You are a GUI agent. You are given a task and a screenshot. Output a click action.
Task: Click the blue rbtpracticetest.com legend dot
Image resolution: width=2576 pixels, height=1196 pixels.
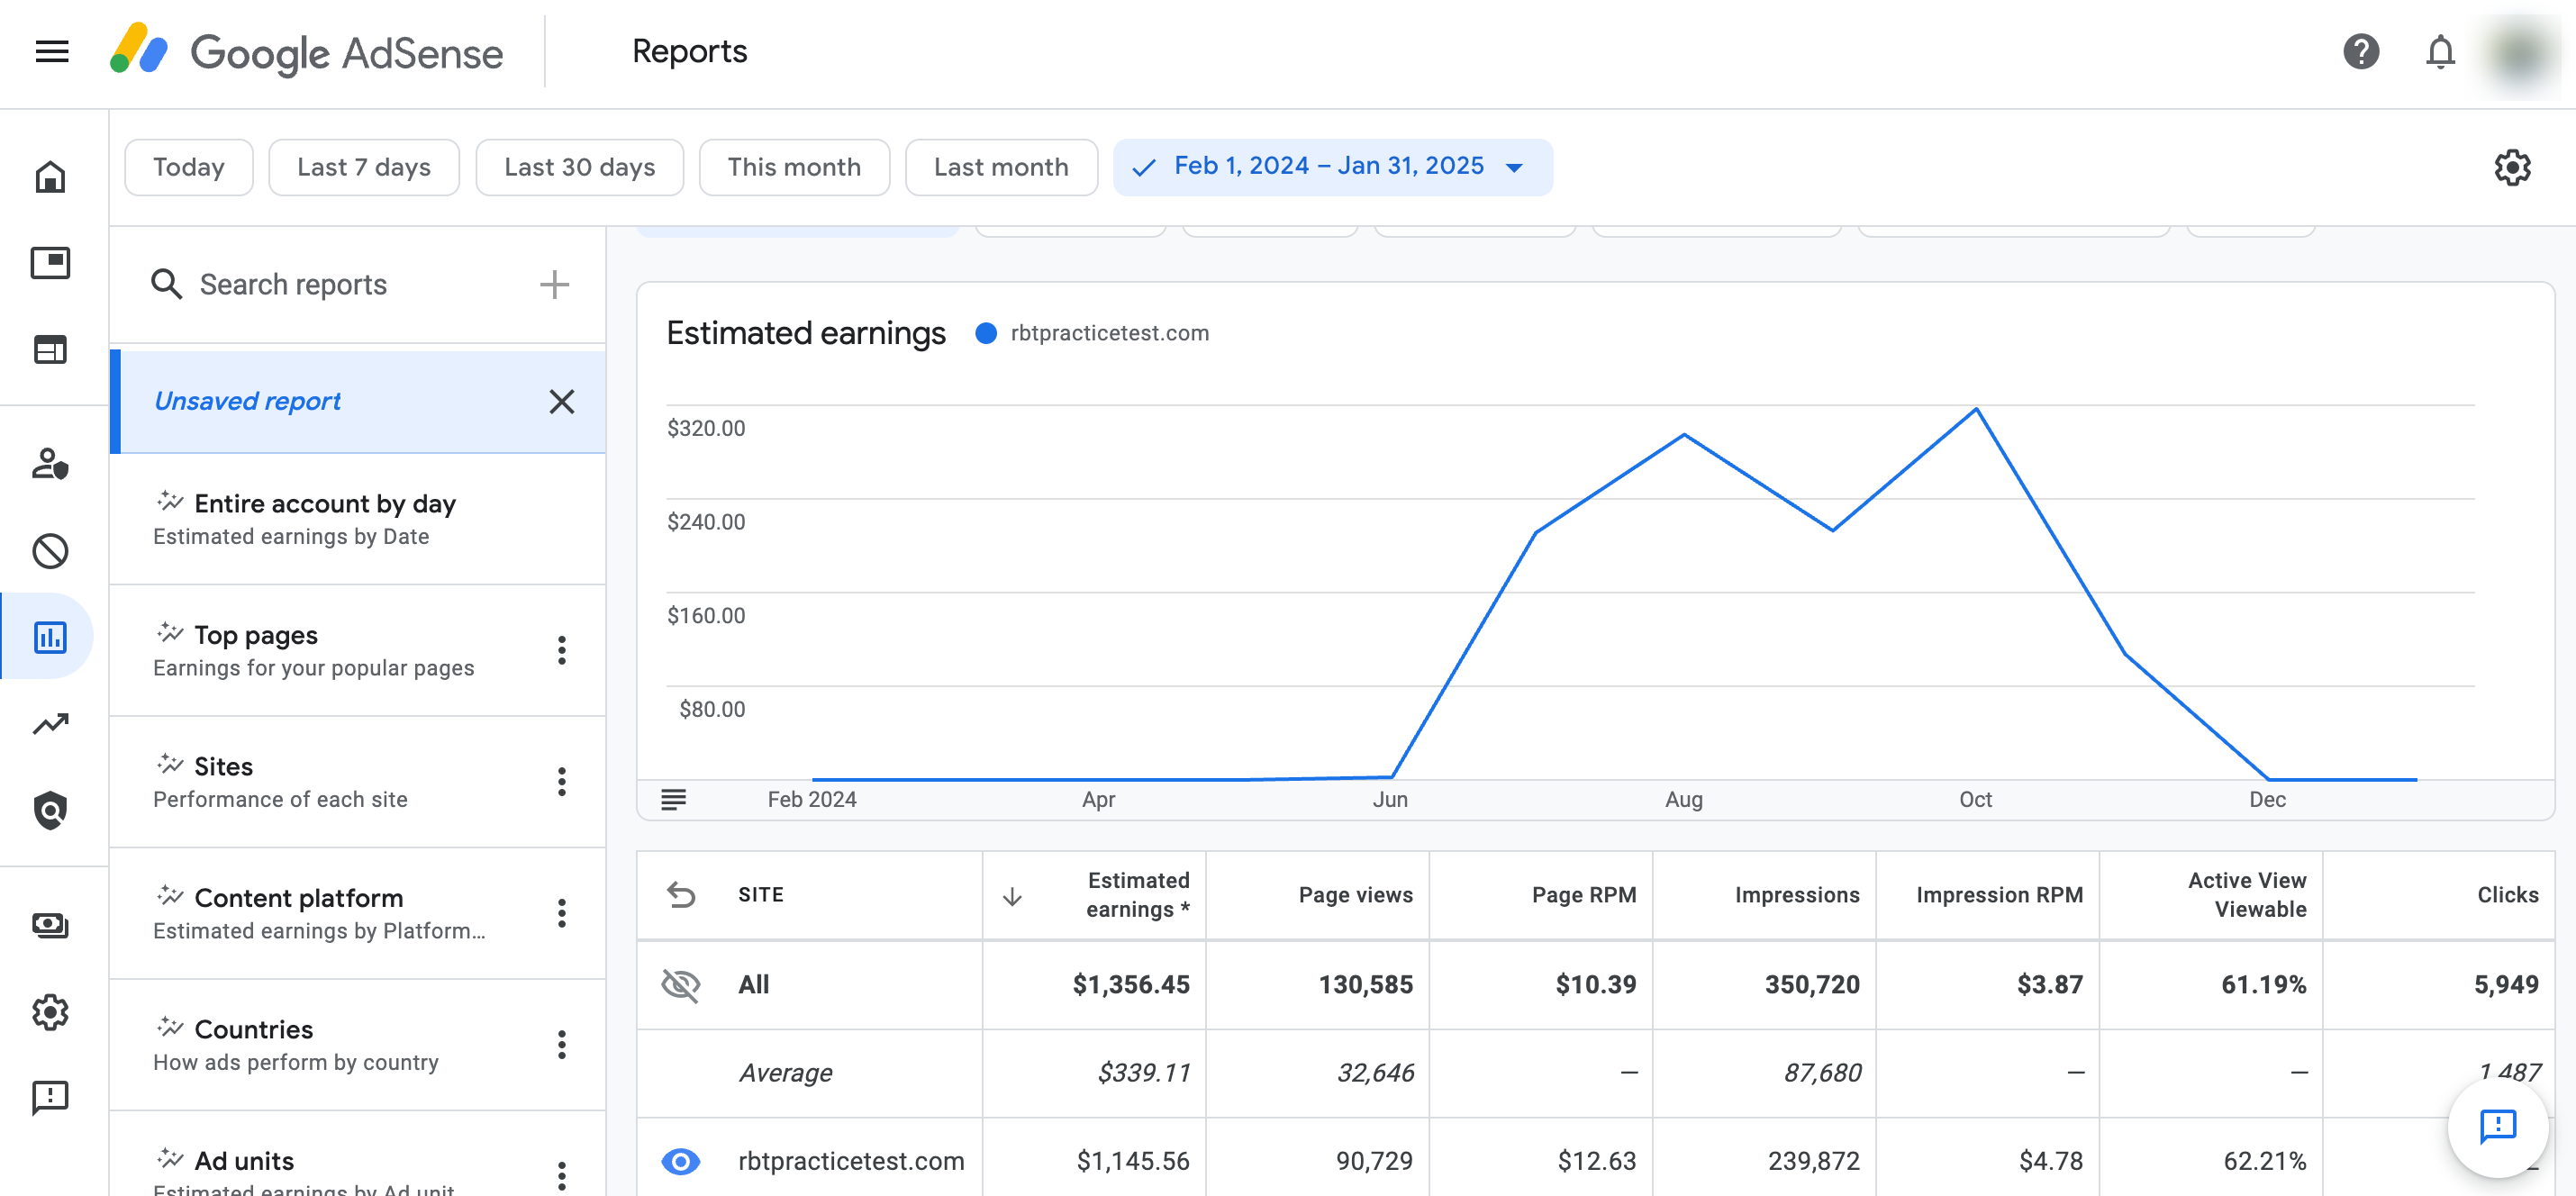pos(986,333)
